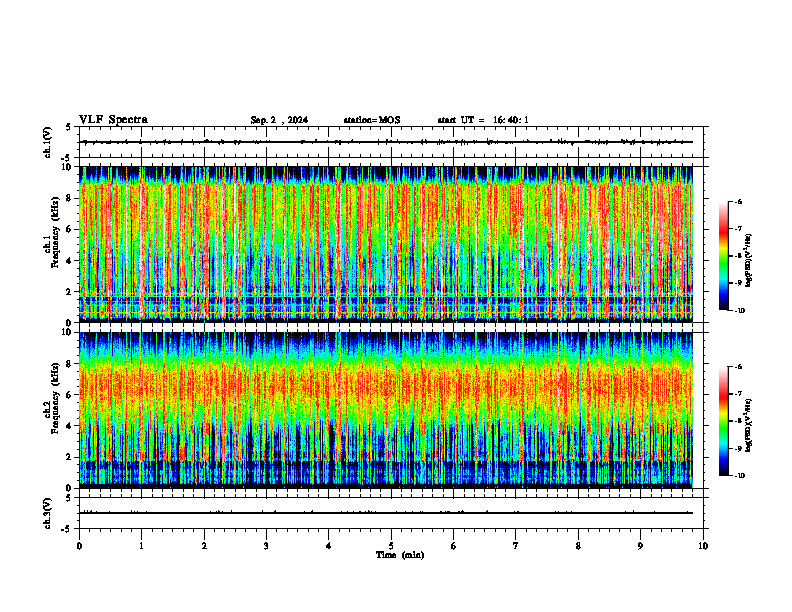The height and width of the screenshot is (612, 792).
Task: Click the "-8" label on upper colorbar
Action: click(738, 256)
